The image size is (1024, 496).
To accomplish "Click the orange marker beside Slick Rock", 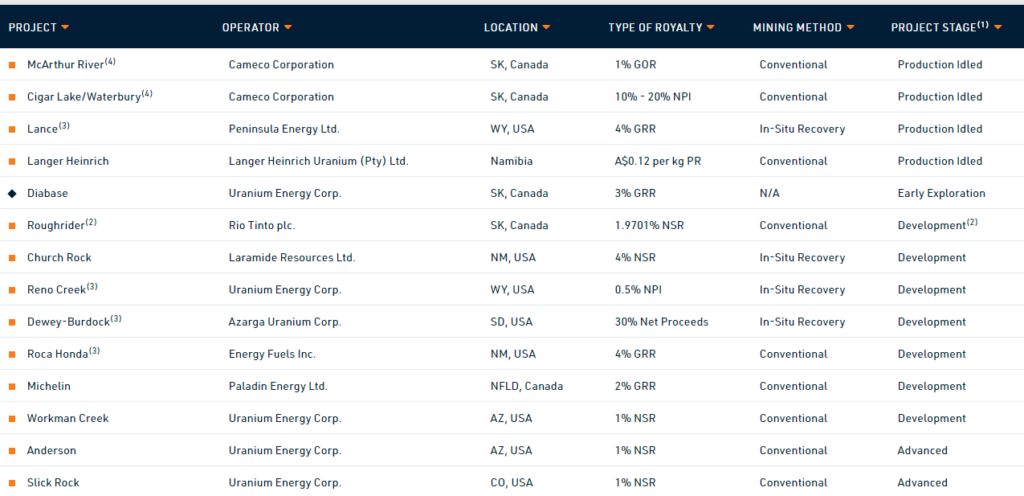I will click(12, 483).
